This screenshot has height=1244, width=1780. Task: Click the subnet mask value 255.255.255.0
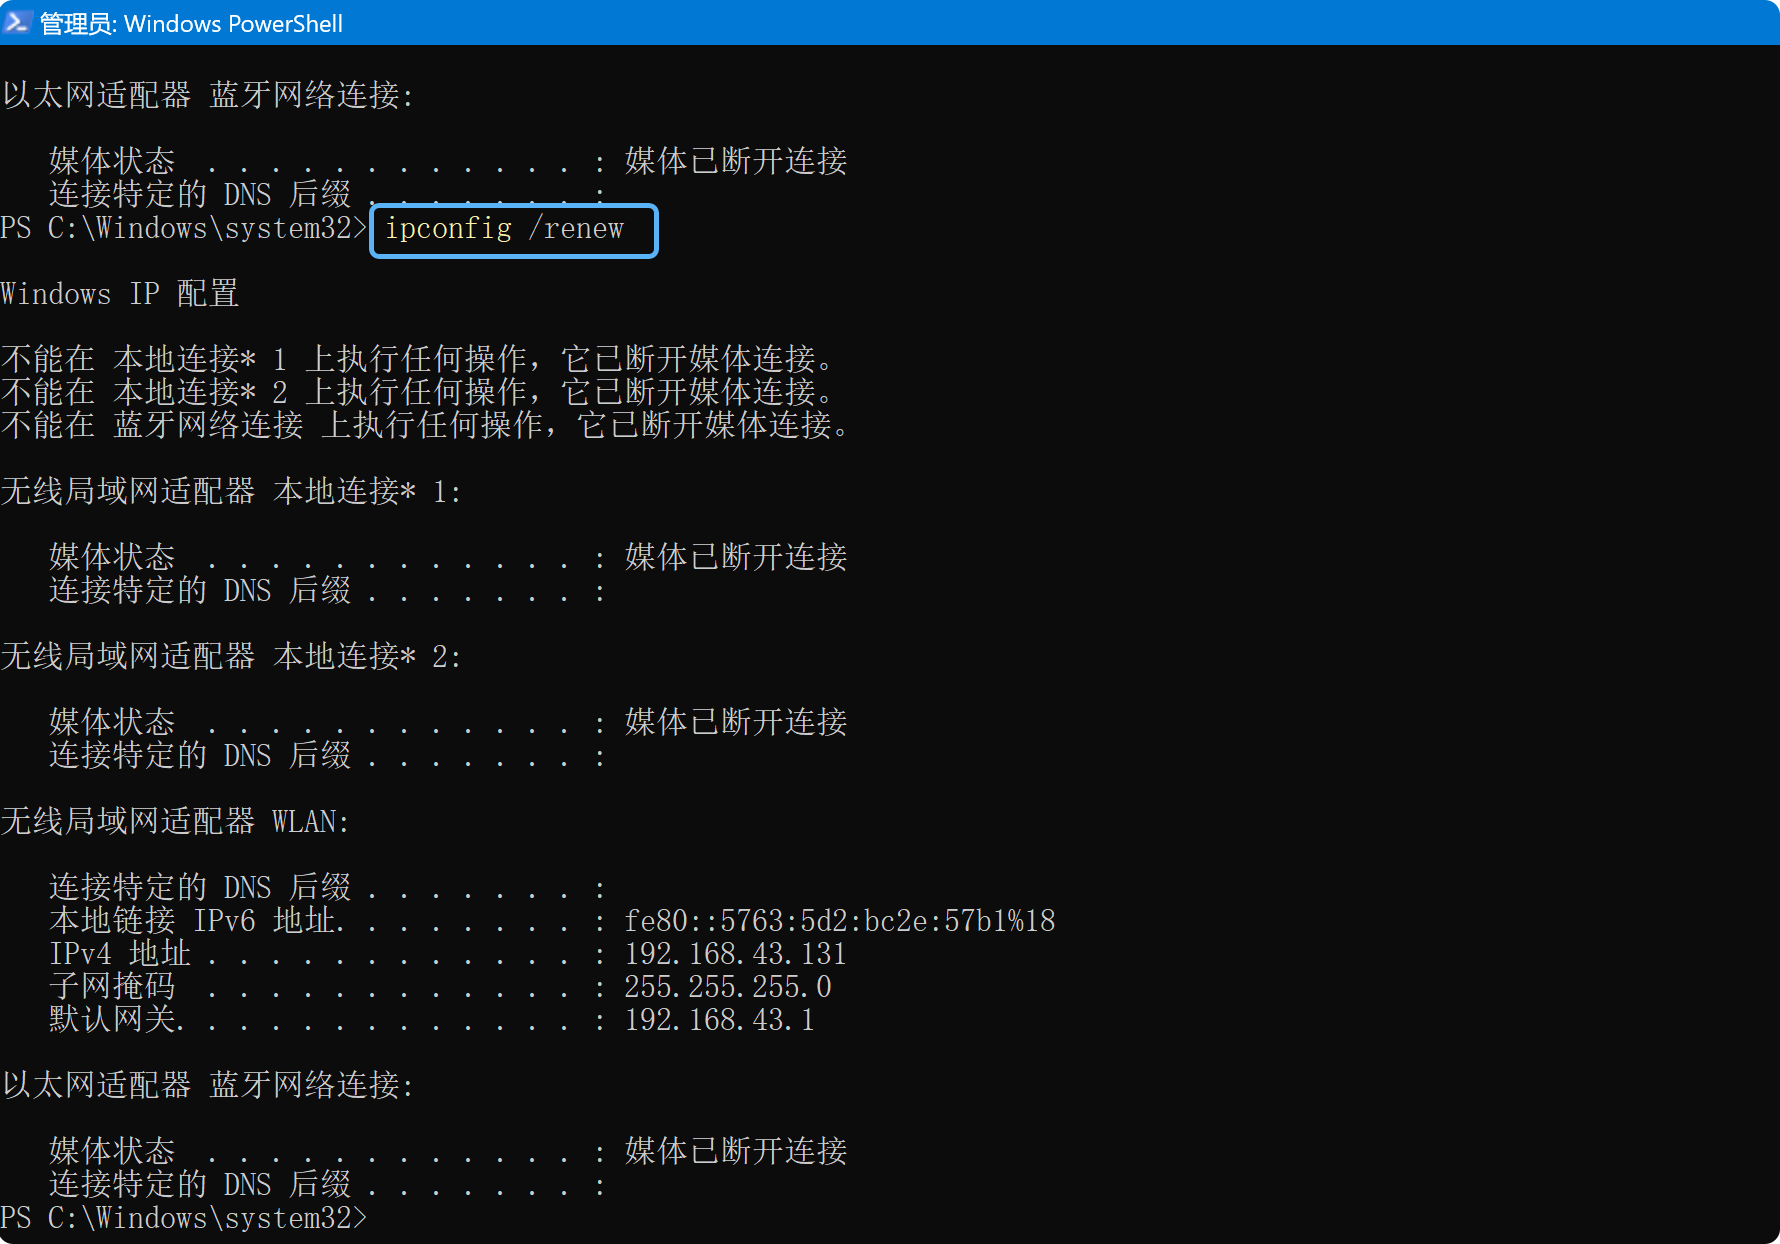[x=728, y=986]
